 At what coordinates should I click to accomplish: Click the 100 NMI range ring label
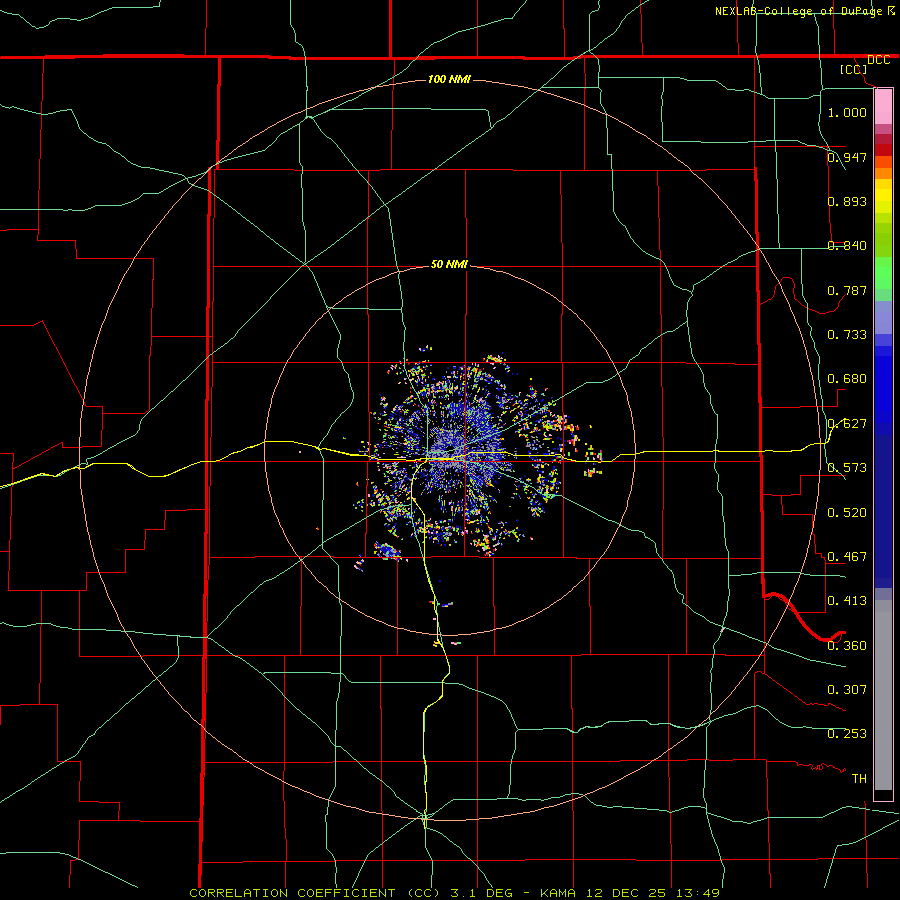449,79
